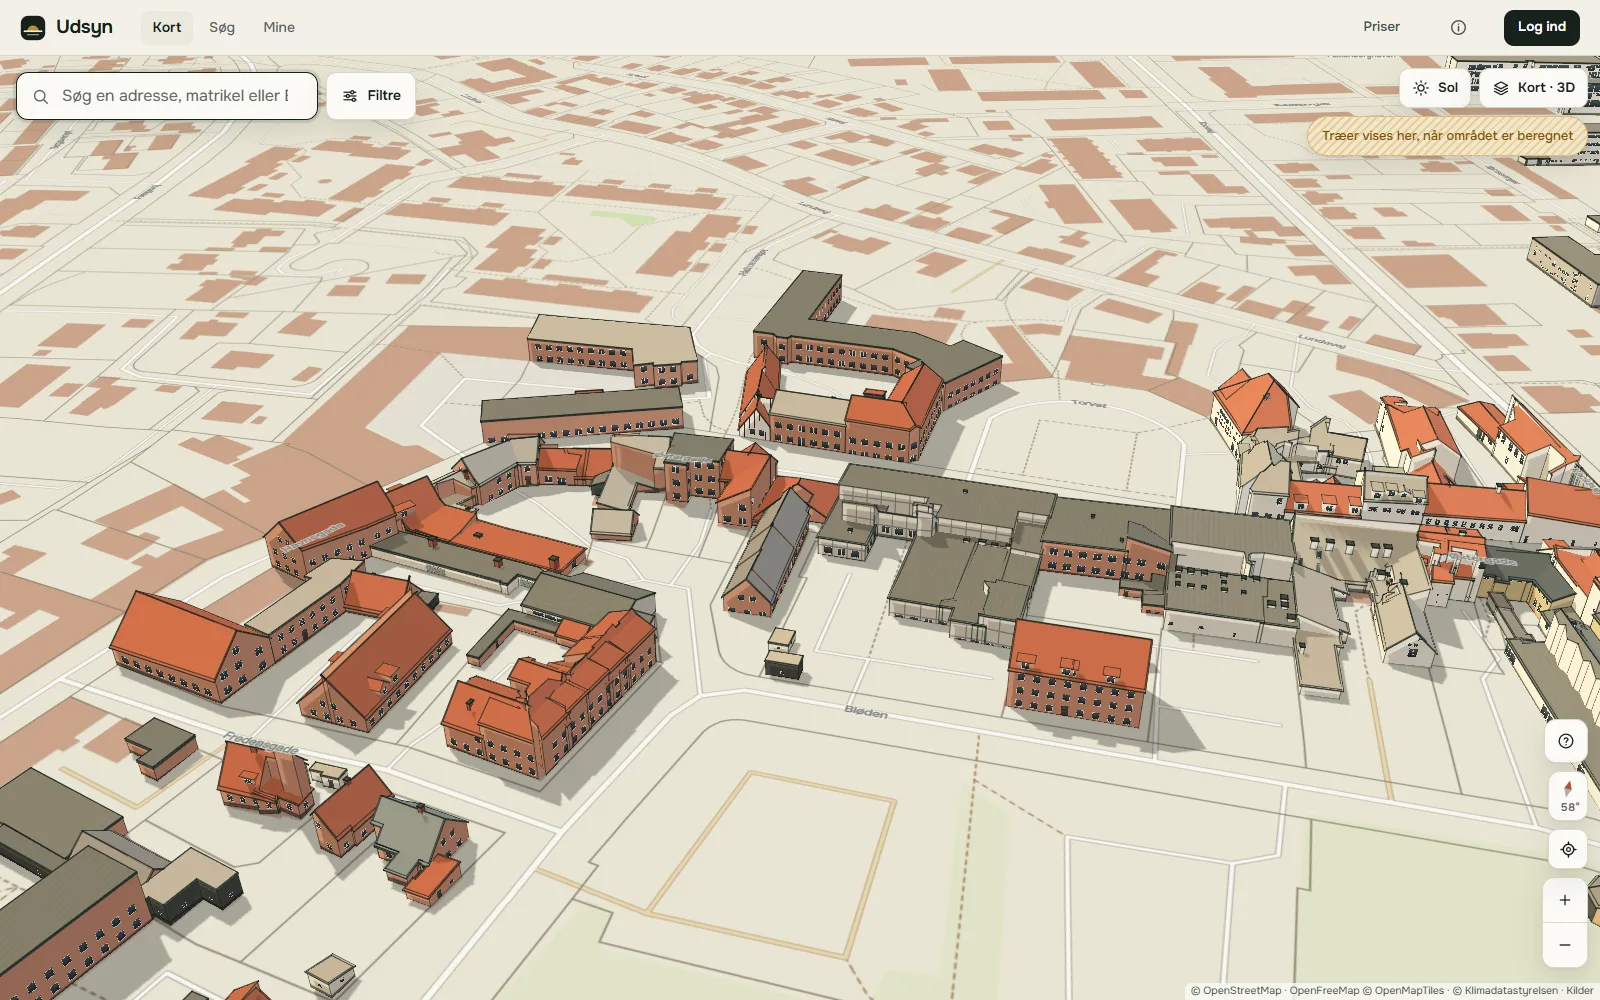The height and width of the screenshot is (1000, 1600).
Task: Focus the address search field
Action: (167, 96)
